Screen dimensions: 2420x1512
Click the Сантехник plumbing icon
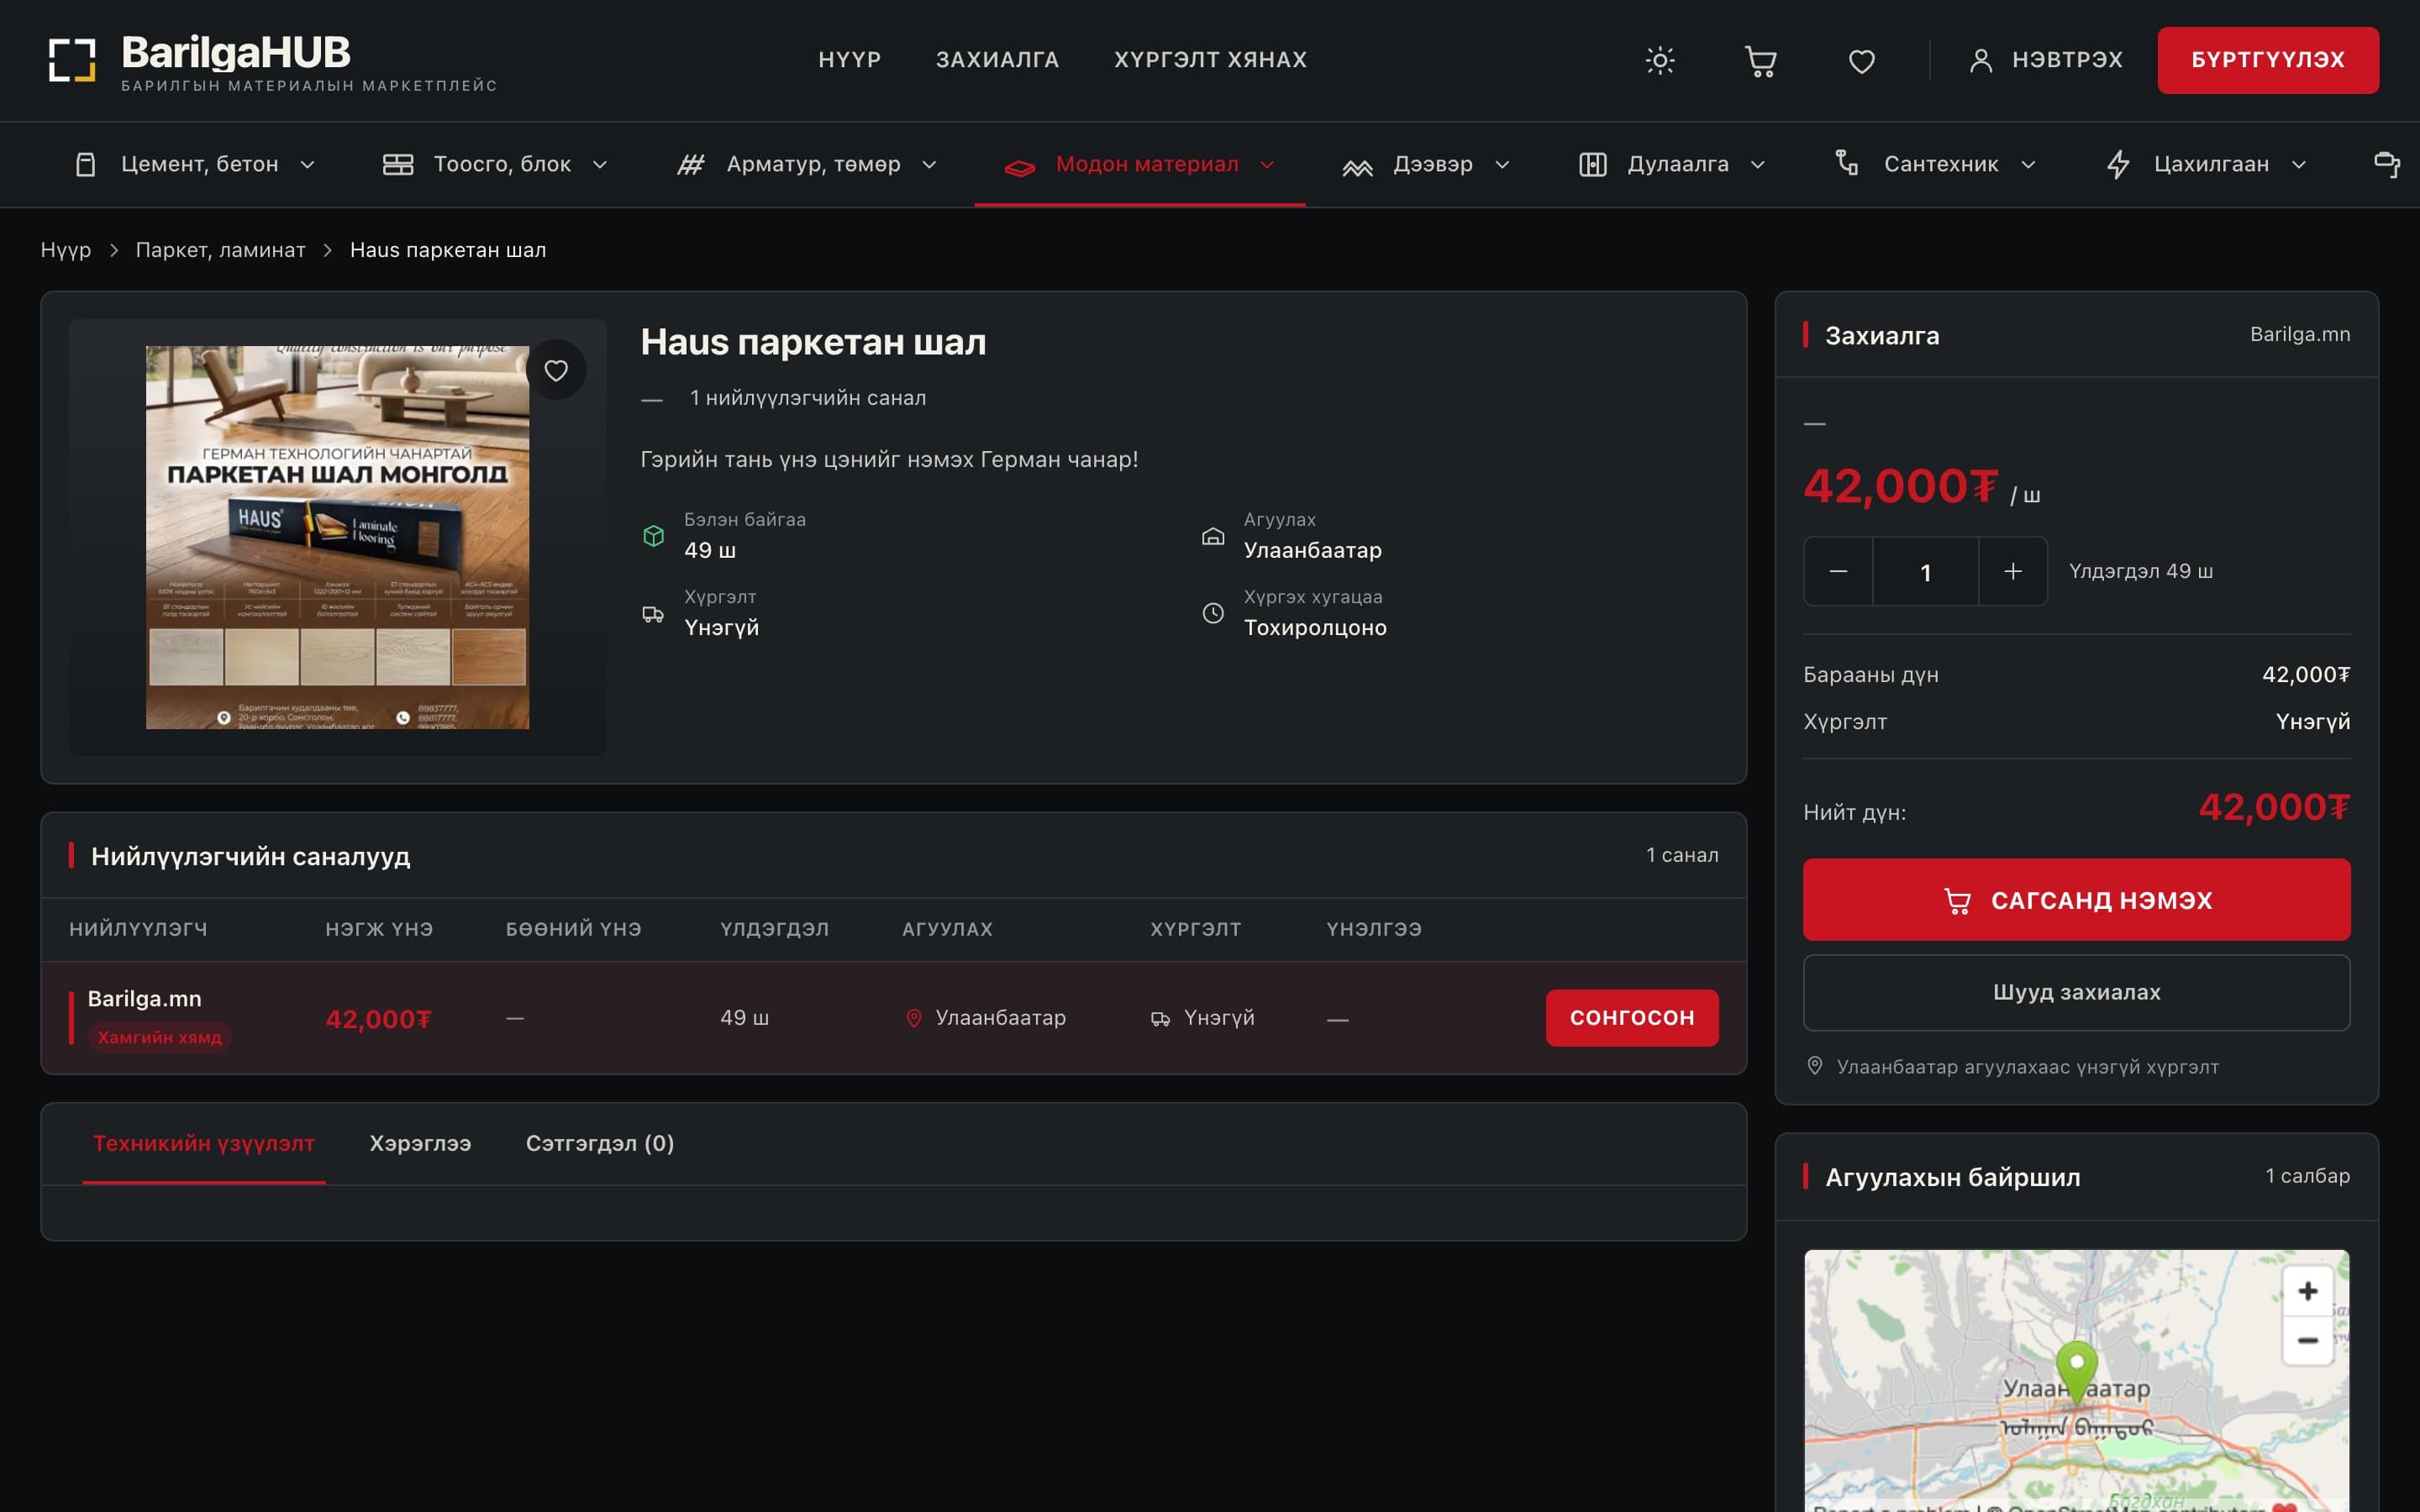point(1848,163)
